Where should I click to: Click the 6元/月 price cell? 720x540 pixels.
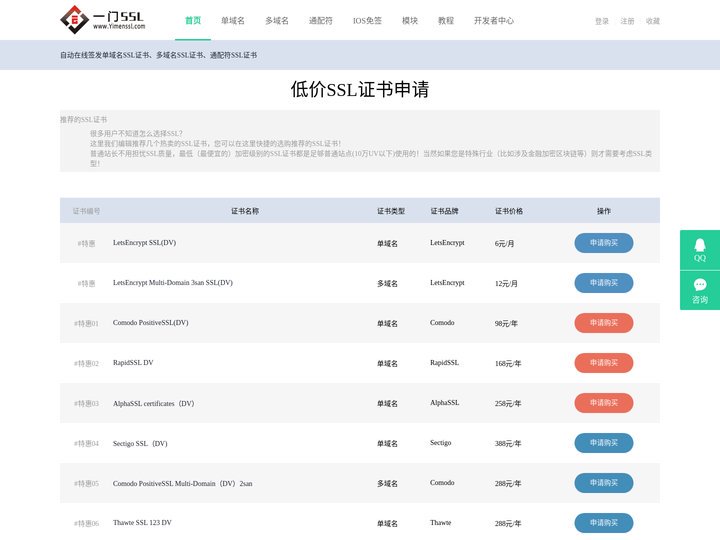[504, 244]
